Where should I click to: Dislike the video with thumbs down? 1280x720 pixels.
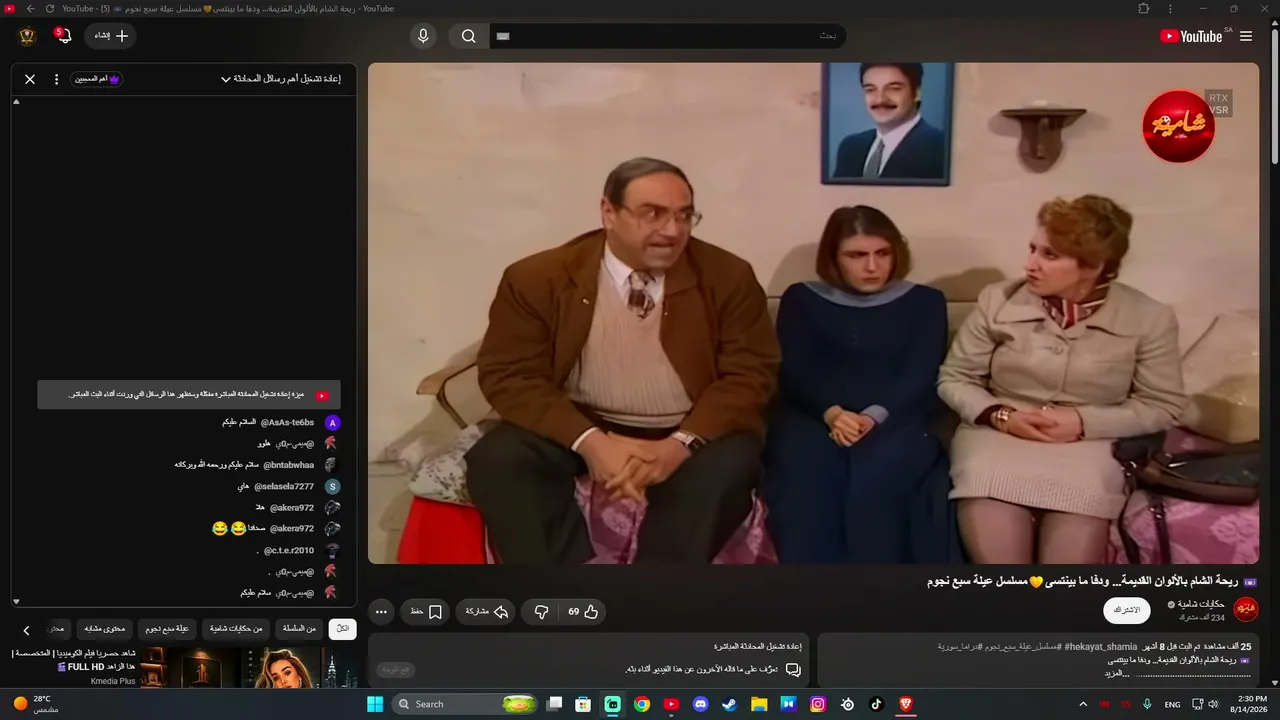[541, 611]
